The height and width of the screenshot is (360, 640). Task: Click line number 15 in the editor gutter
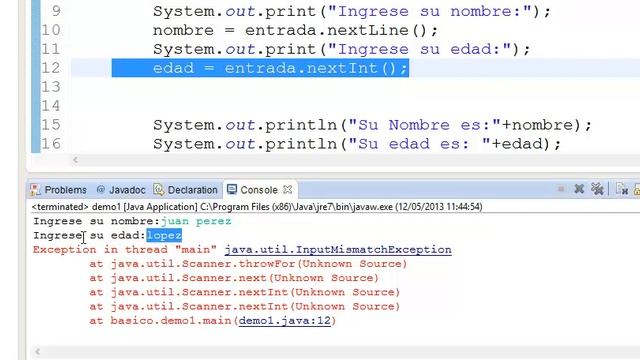pos(51,124)
